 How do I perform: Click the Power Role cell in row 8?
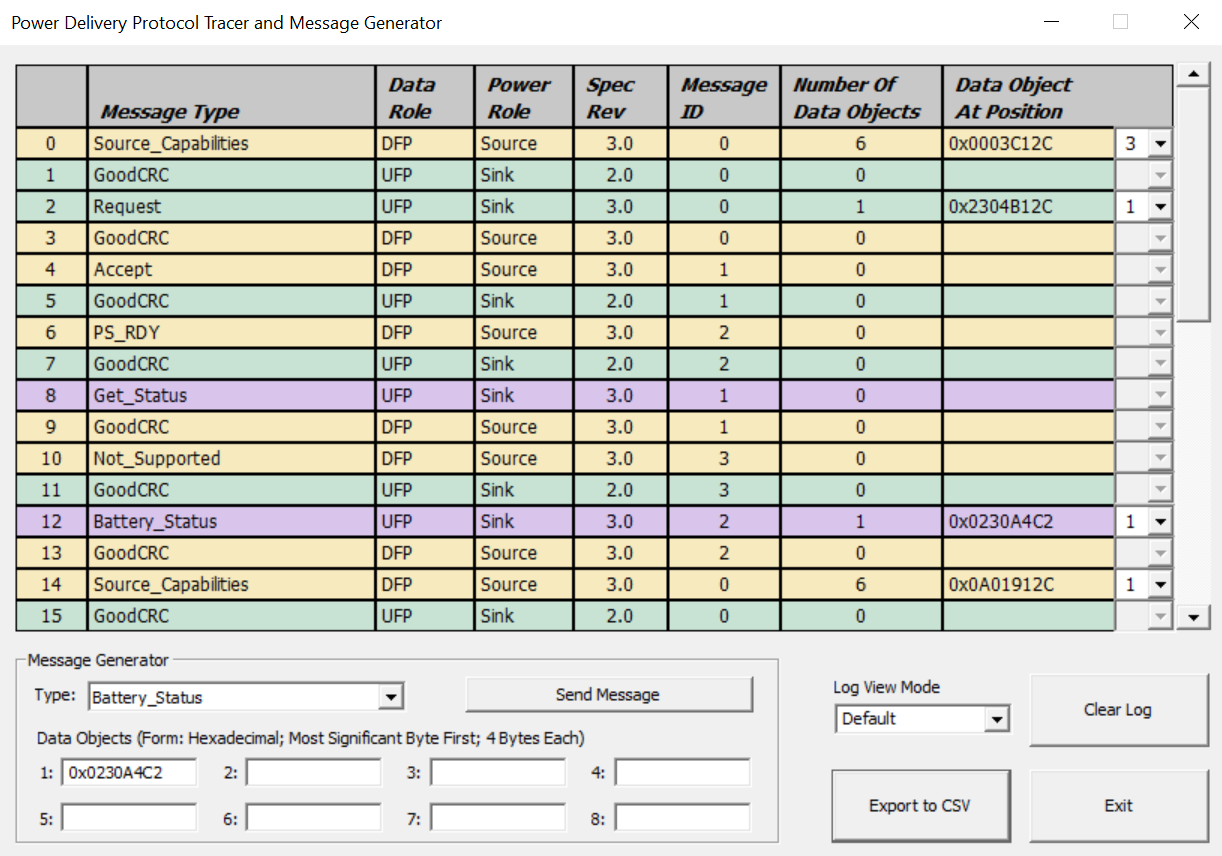524,395
